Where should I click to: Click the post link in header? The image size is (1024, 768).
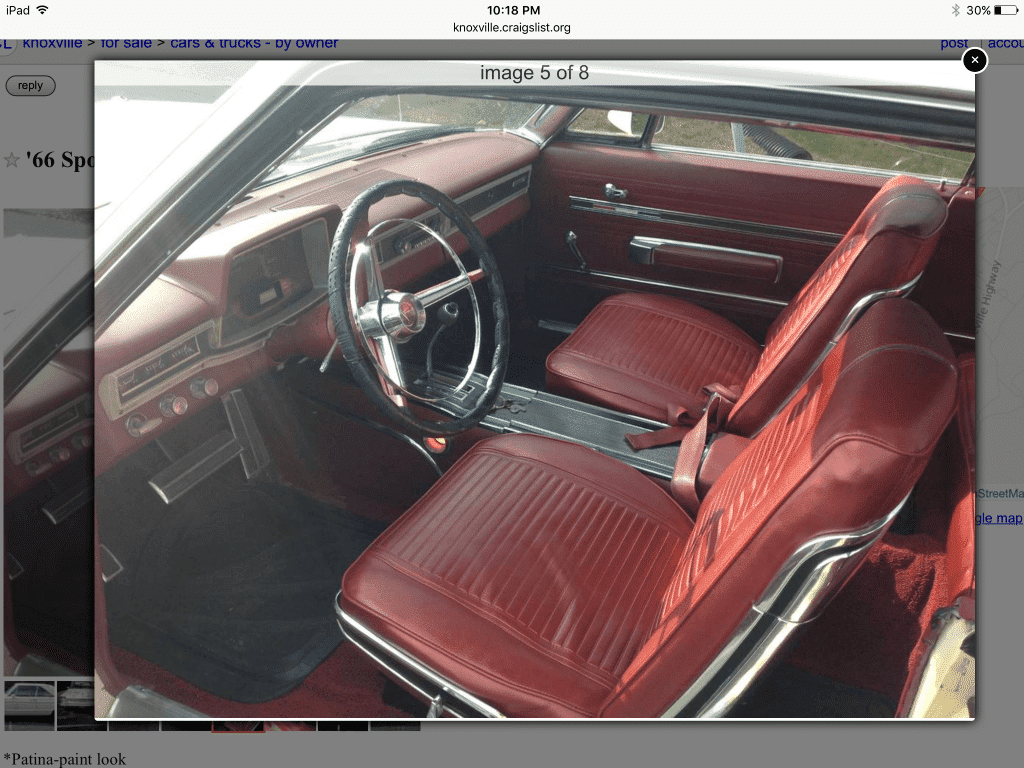954,43
